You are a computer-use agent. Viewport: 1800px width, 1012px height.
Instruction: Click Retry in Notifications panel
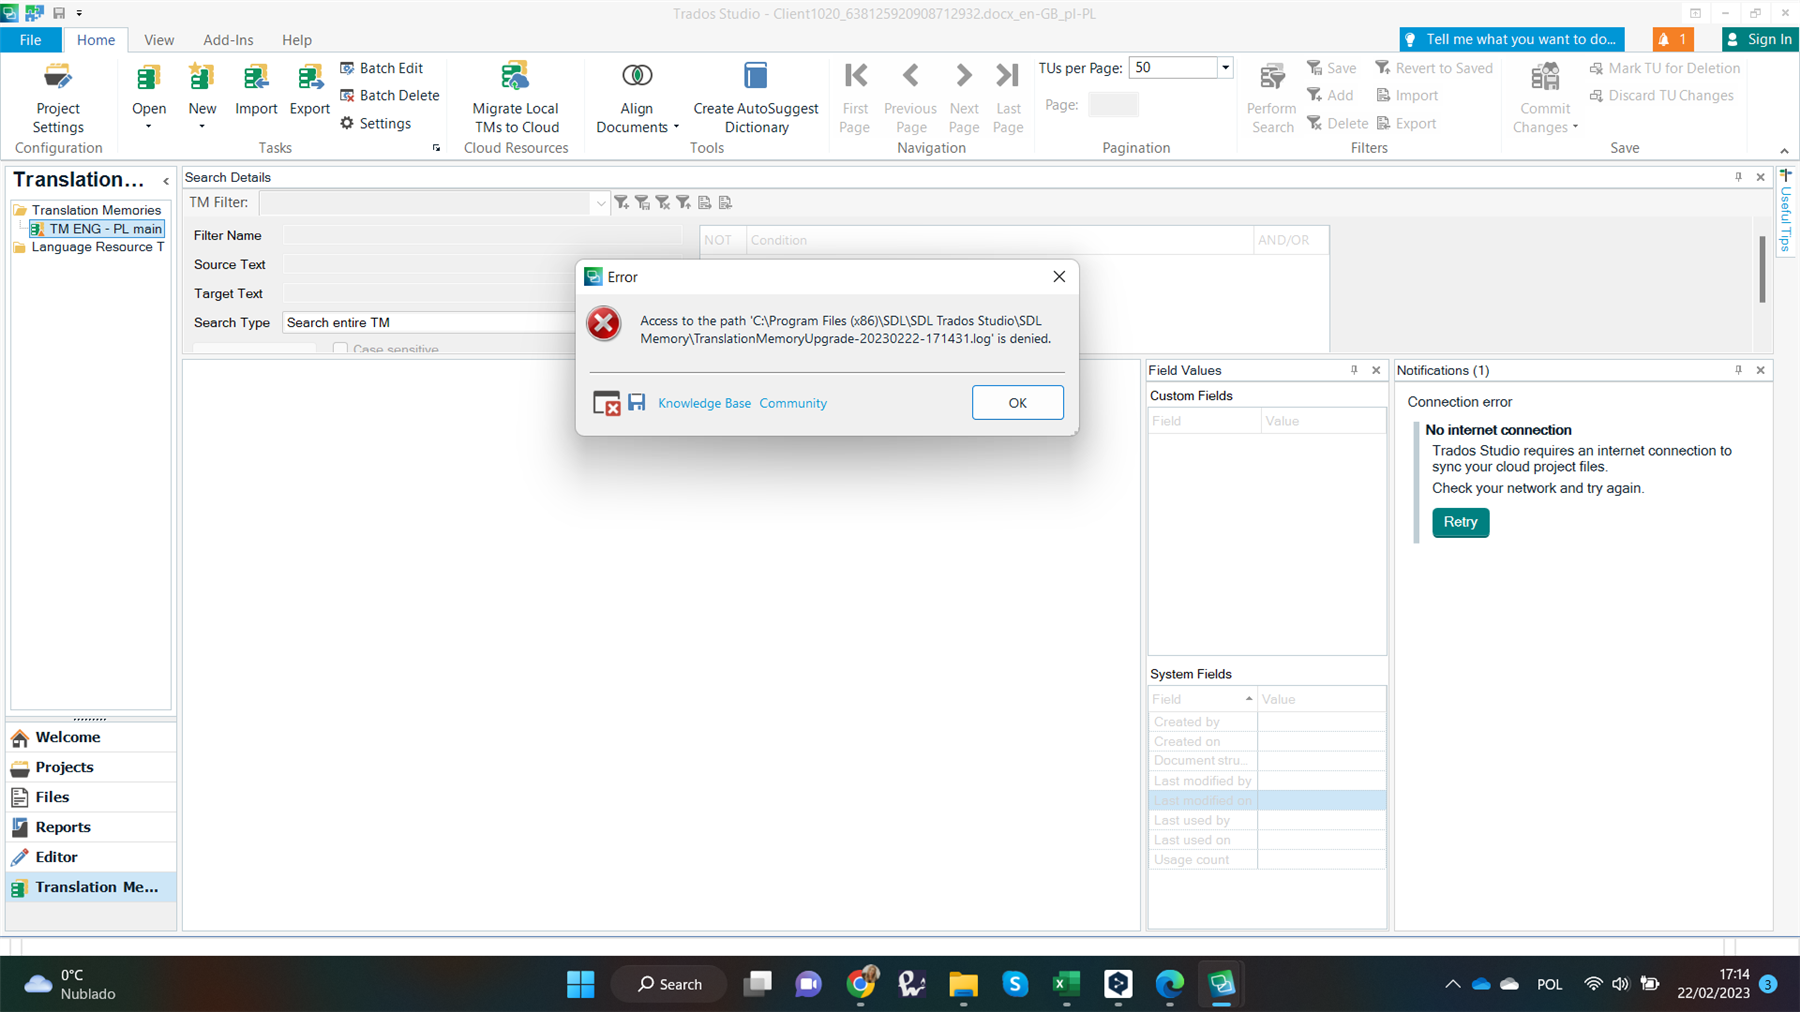1460,522
